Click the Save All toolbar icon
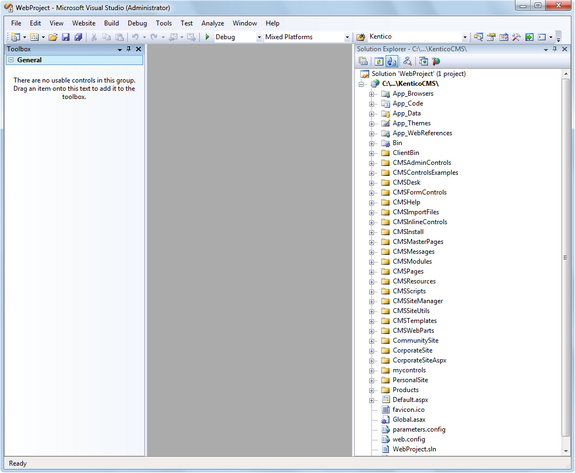Viewport: 575px width, 473px height. pyautogui.click(x=78, y=37)
